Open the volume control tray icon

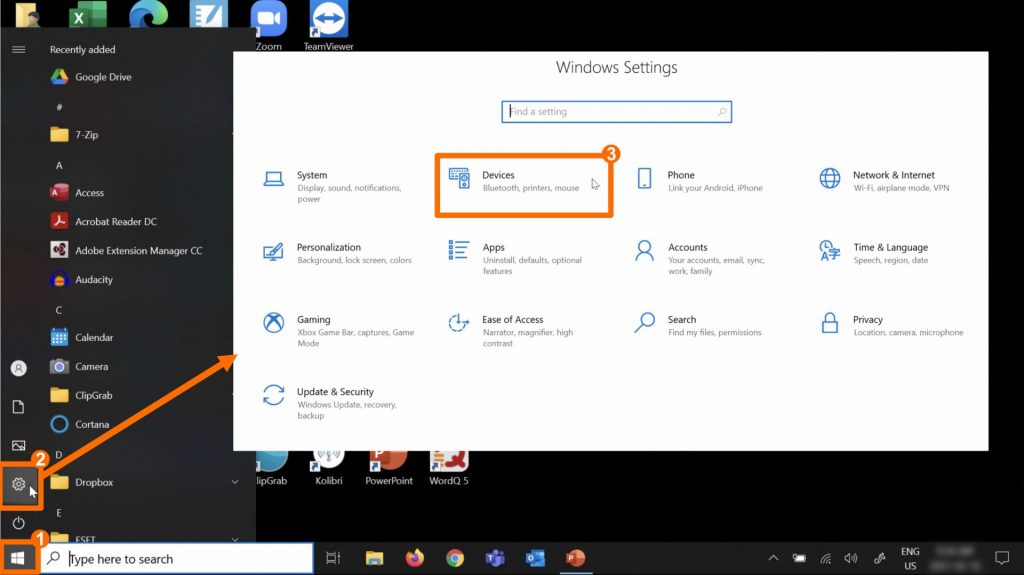[x=851, y=558]
